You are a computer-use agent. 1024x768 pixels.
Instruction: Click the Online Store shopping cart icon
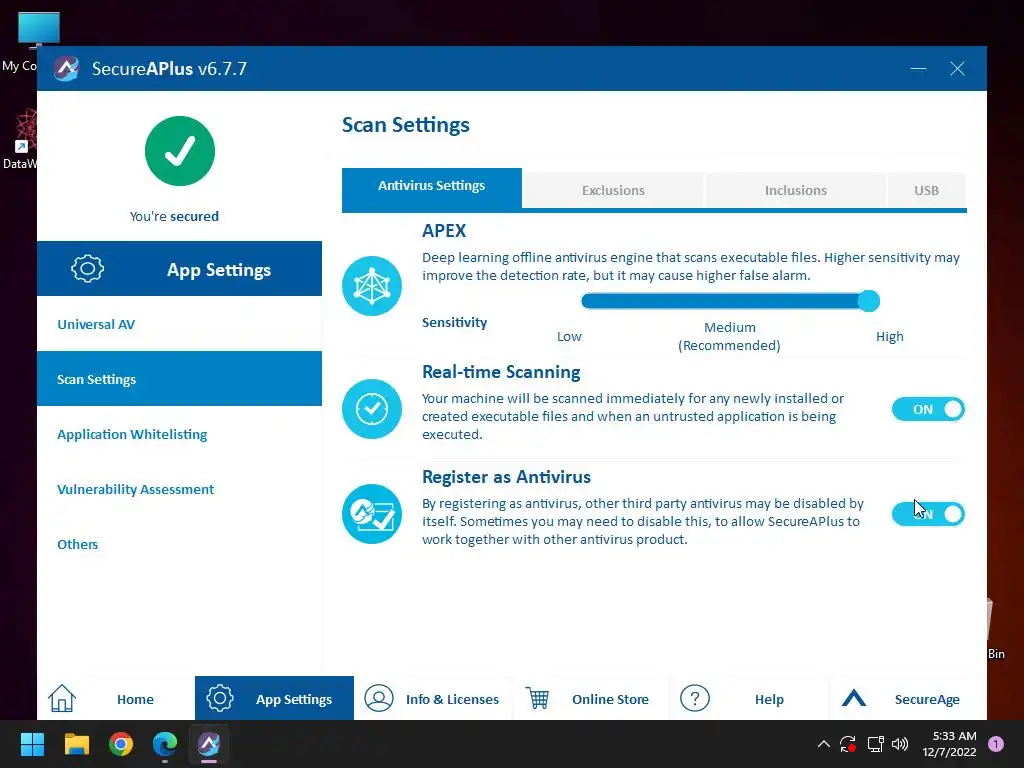click(537, 698)
